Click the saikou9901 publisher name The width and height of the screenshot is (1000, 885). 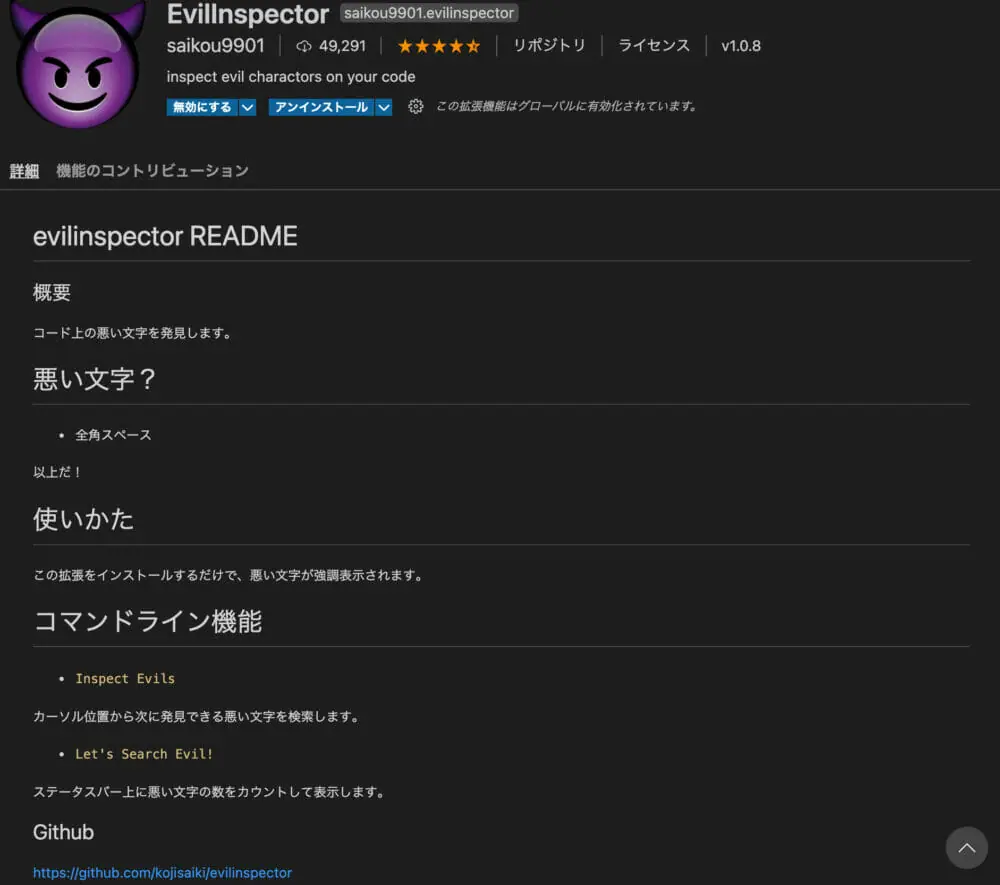click(216, 45)
